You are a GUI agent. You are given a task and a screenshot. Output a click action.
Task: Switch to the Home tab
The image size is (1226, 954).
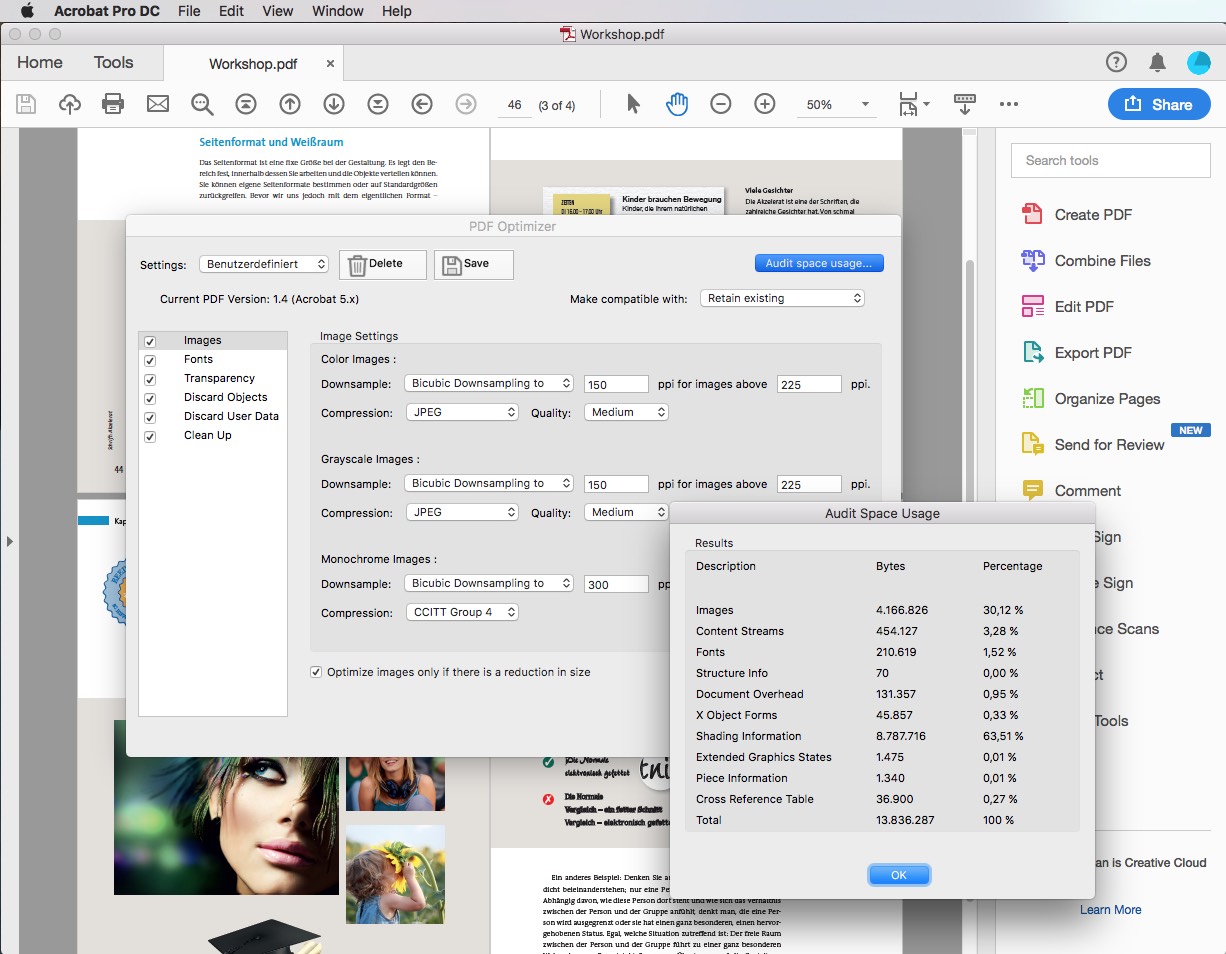click(40, 62)
